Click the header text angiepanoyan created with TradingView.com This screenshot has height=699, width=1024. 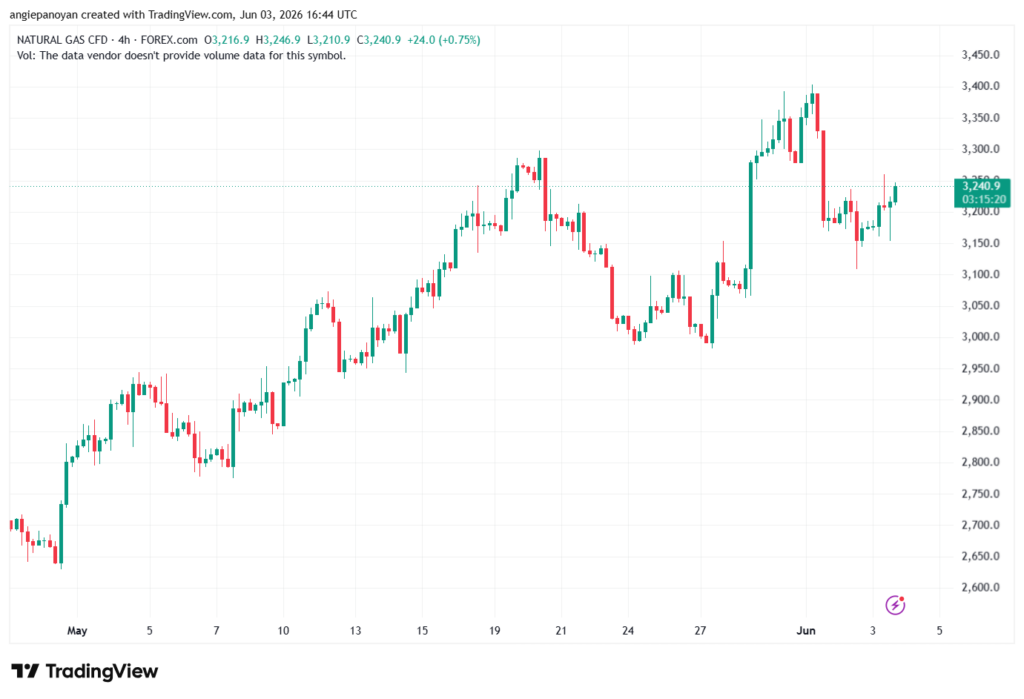pyautogui.click(x=120, y=14)
